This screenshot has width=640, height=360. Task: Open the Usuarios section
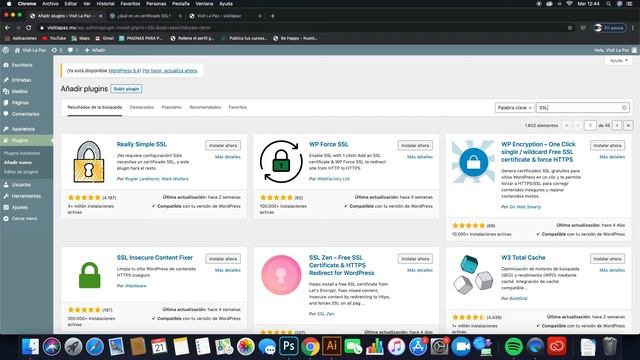pyautogui.click(x=21, y=185)
